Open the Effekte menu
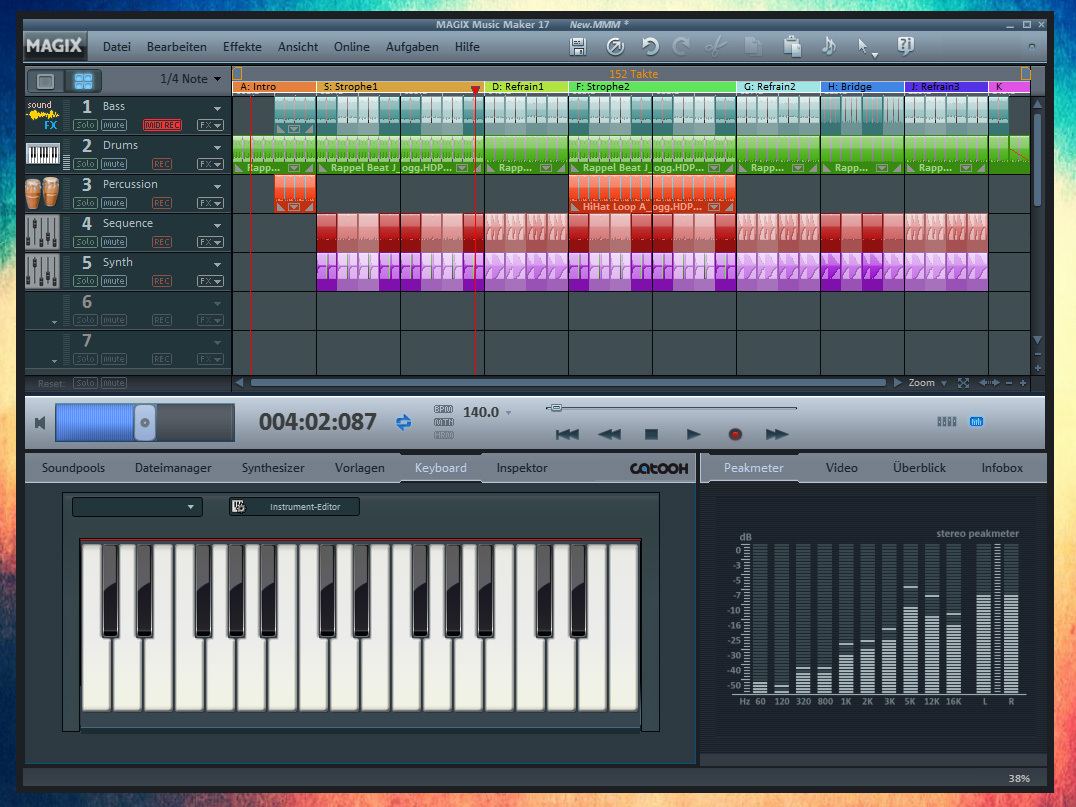This screenshot has width=1076, height=807. (x=242, y=47)
